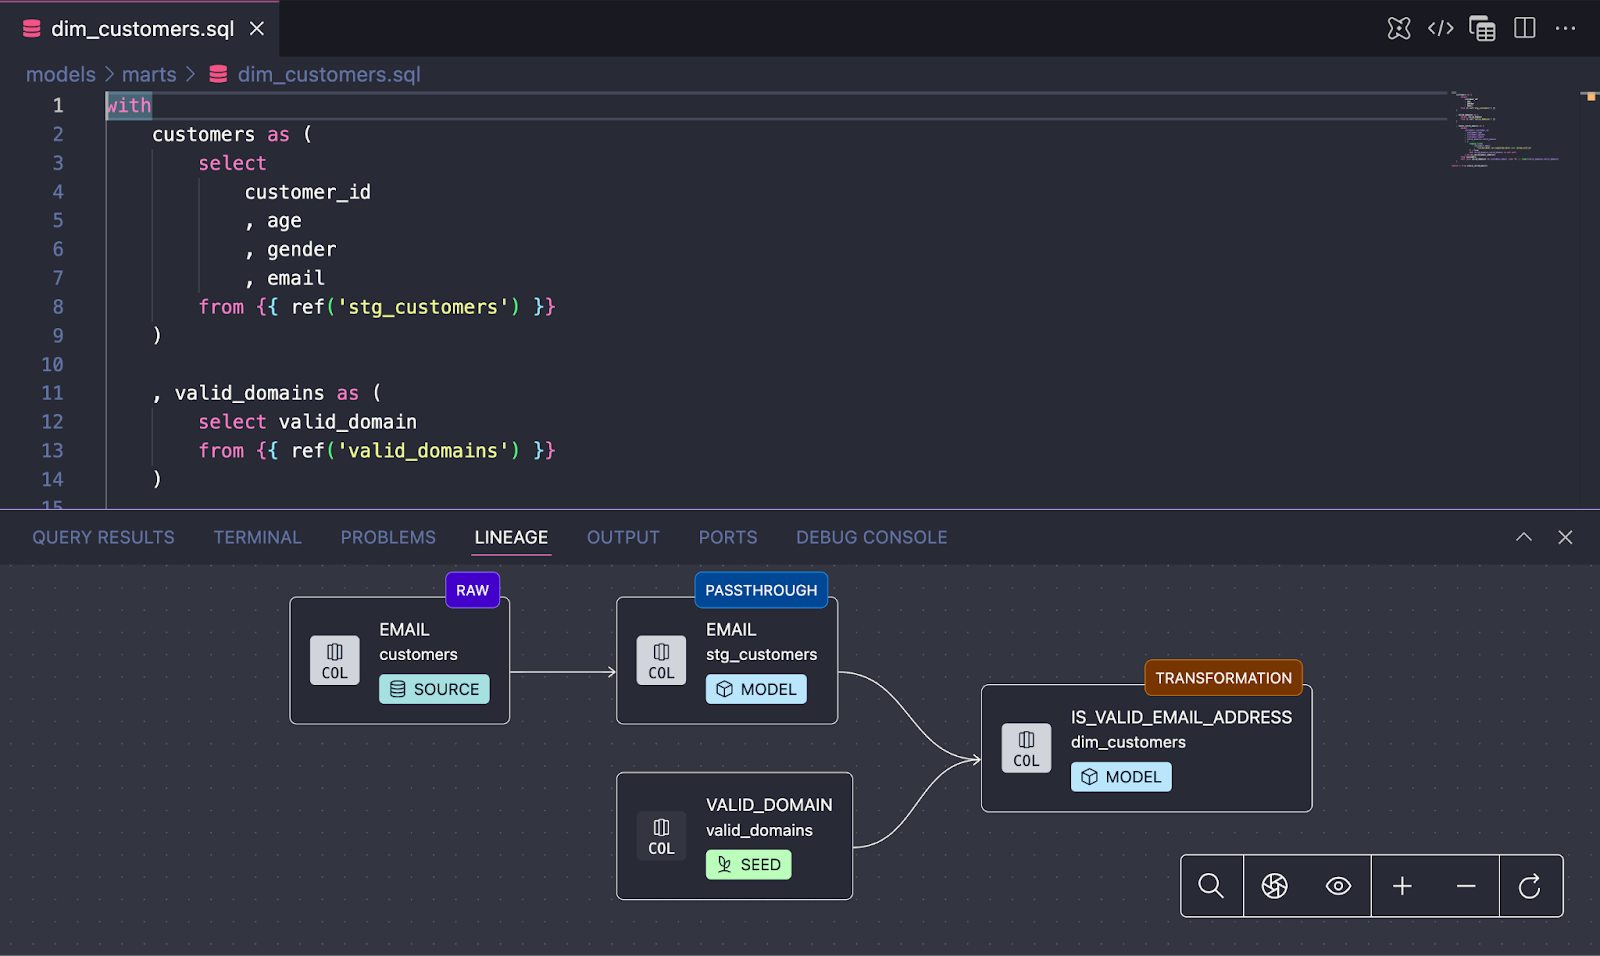Open the compiled code preview (</>) icon
This screenshot has height=956, width=1600.
1440,28
